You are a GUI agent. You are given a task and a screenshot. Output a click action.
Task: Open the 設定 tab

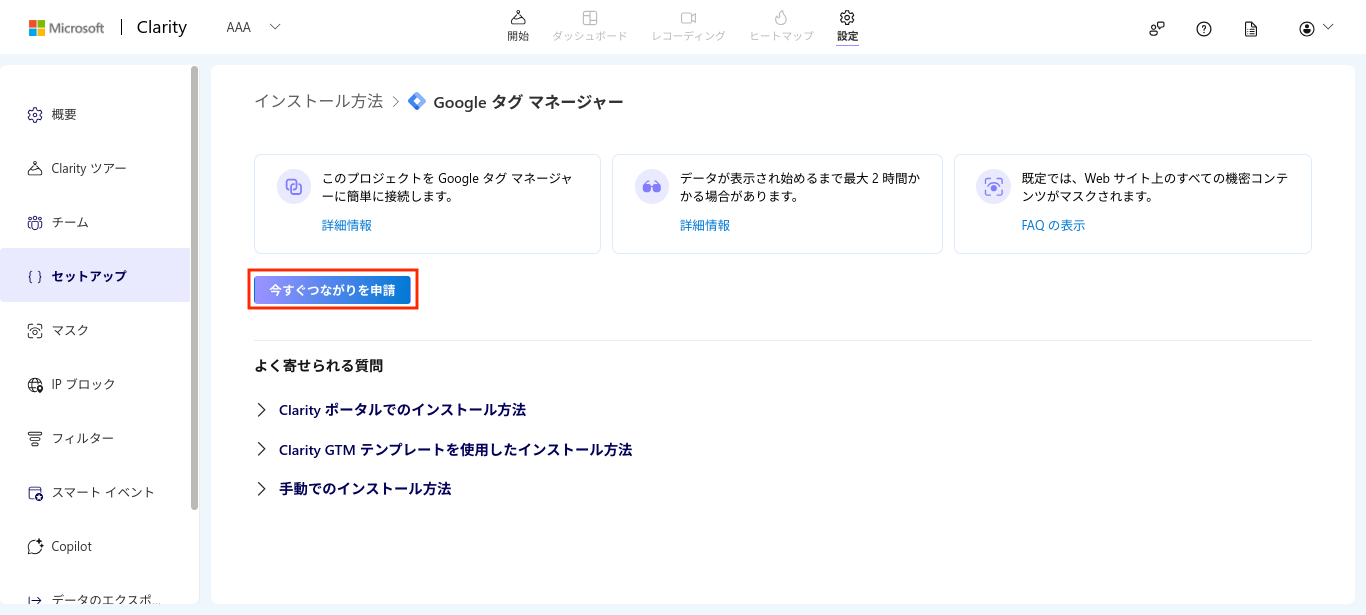tap(847, 26)
